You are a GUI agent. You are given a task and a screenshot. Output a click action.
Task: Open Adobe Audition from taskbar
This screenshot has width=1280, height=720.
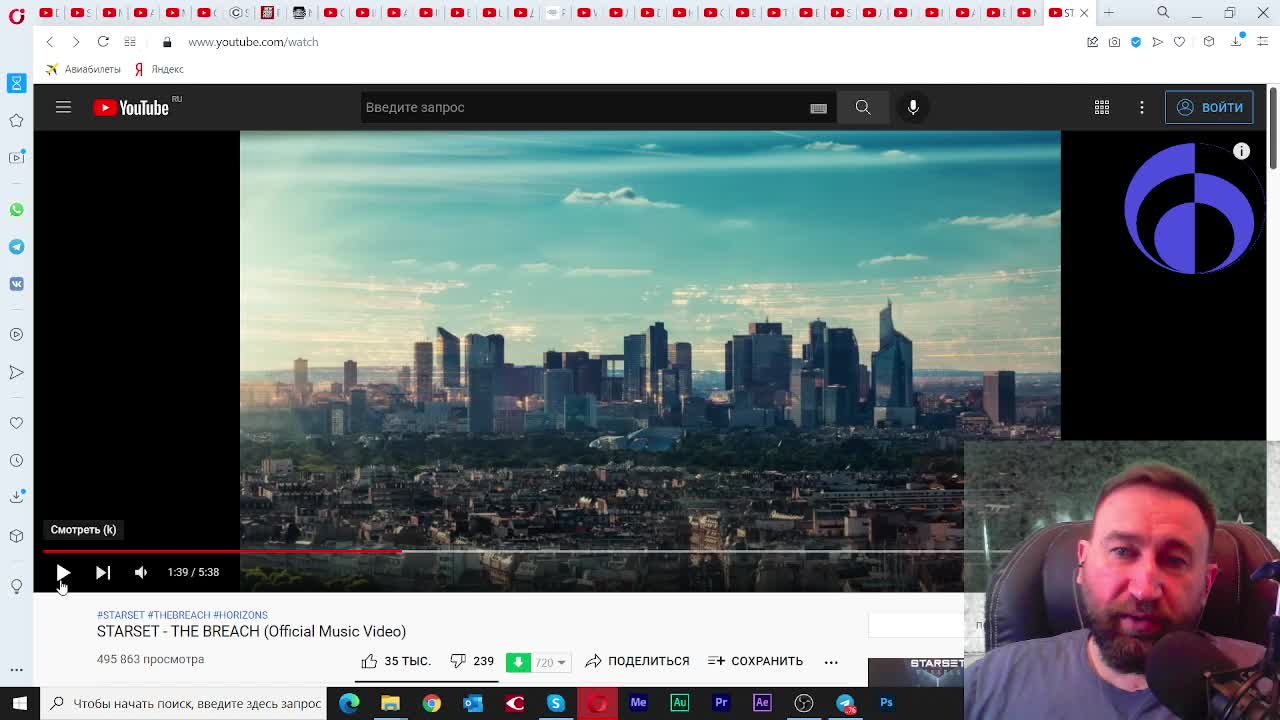click(679, 703)
